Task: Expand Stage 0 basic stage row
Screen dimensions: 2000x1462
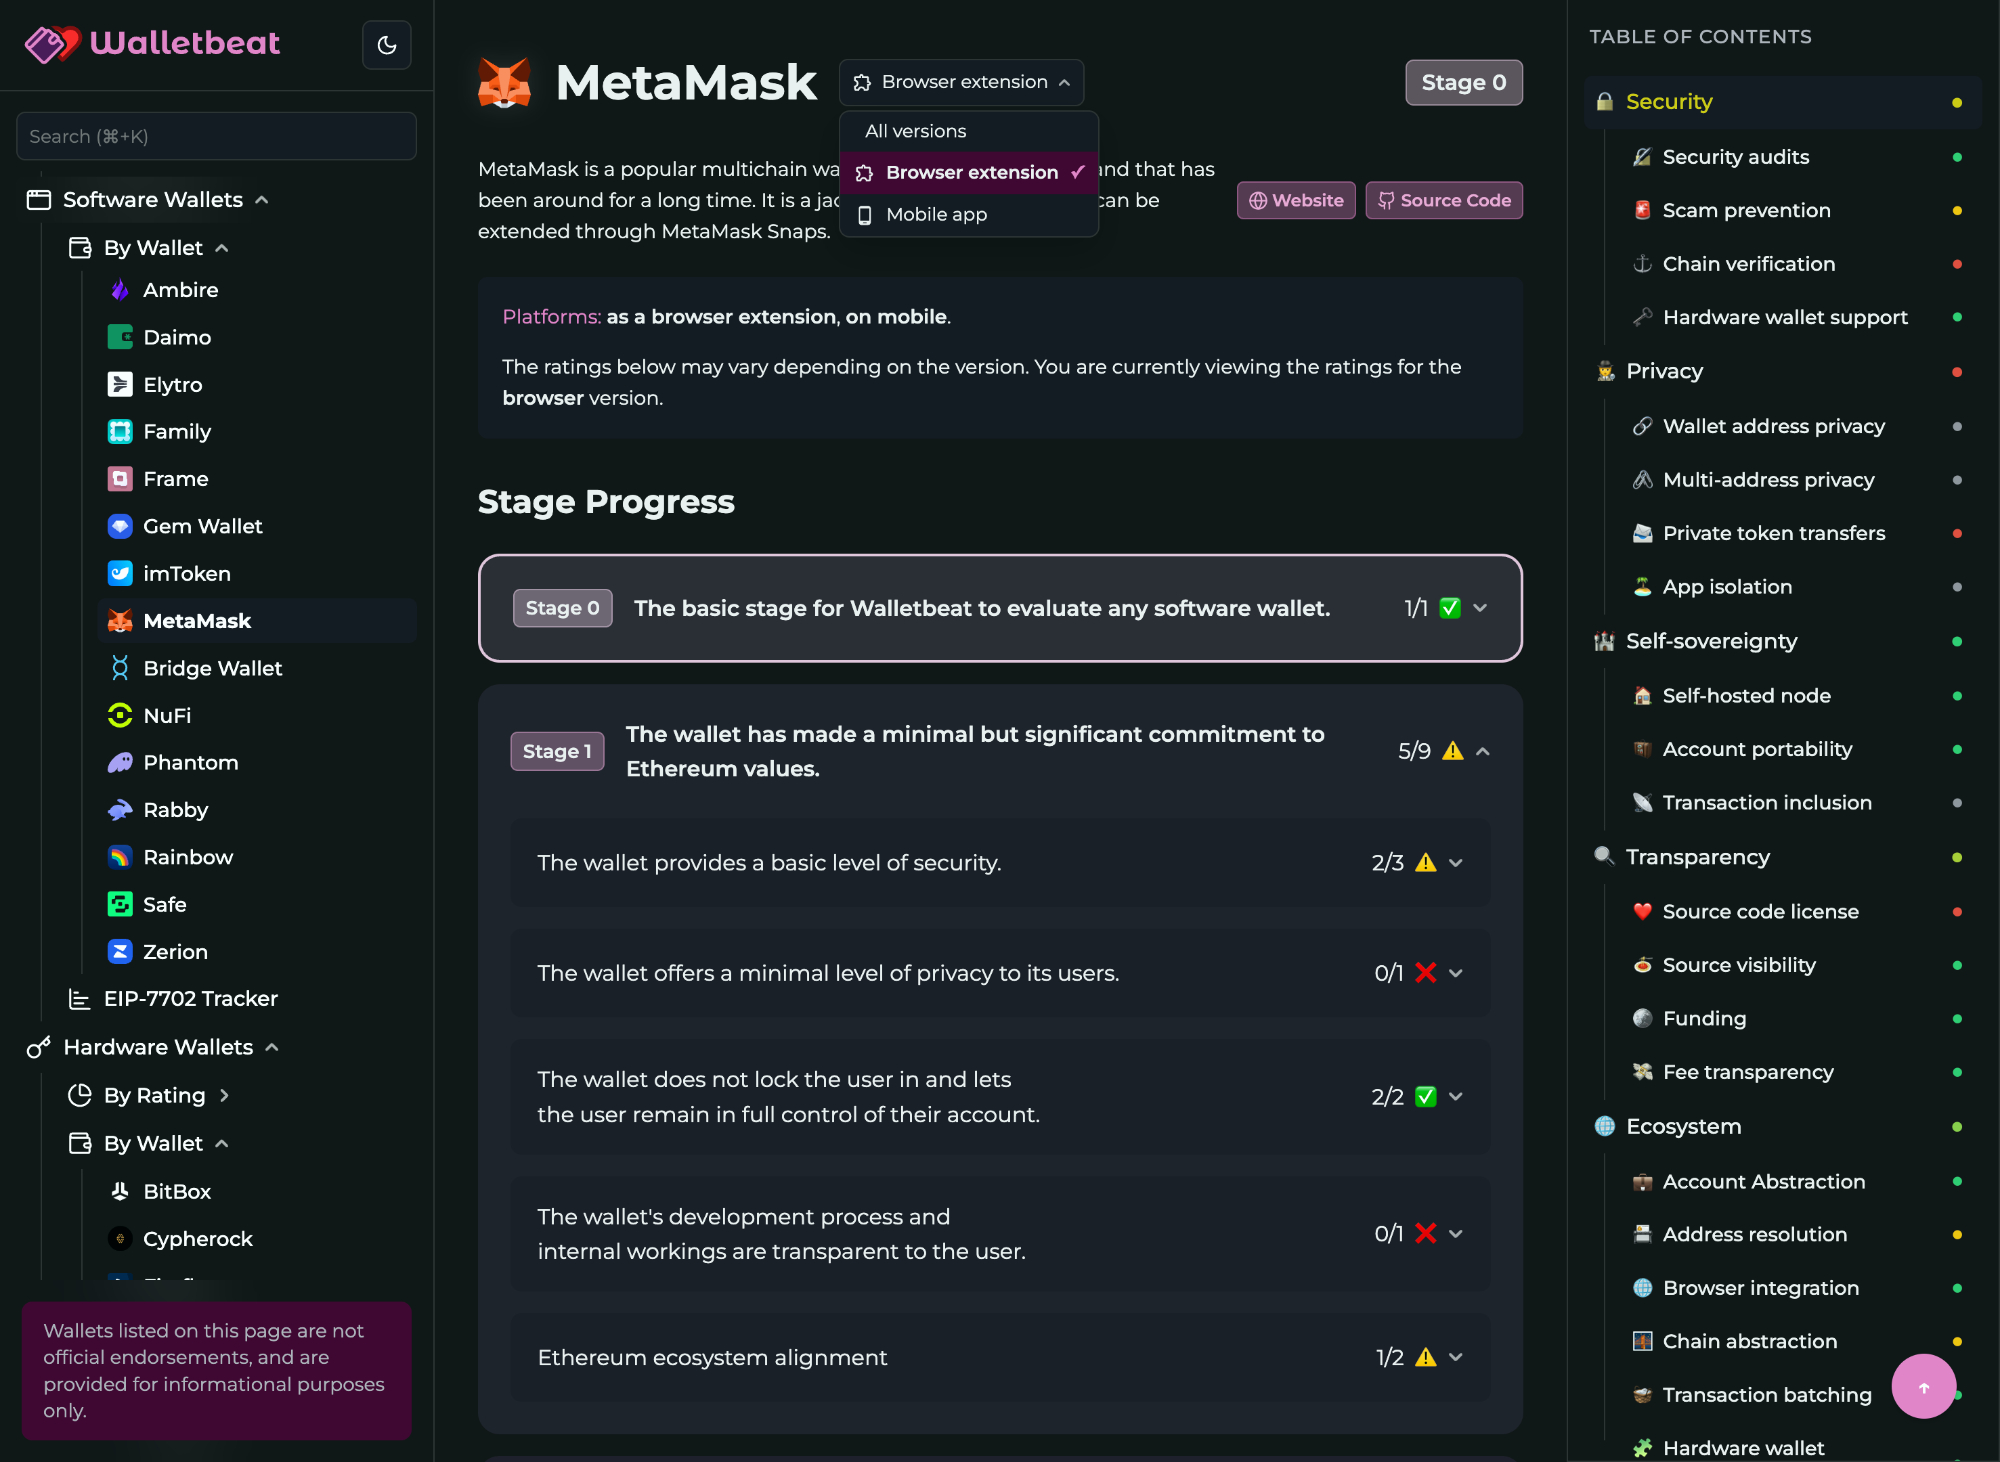Action: (x=1480, y=608)
